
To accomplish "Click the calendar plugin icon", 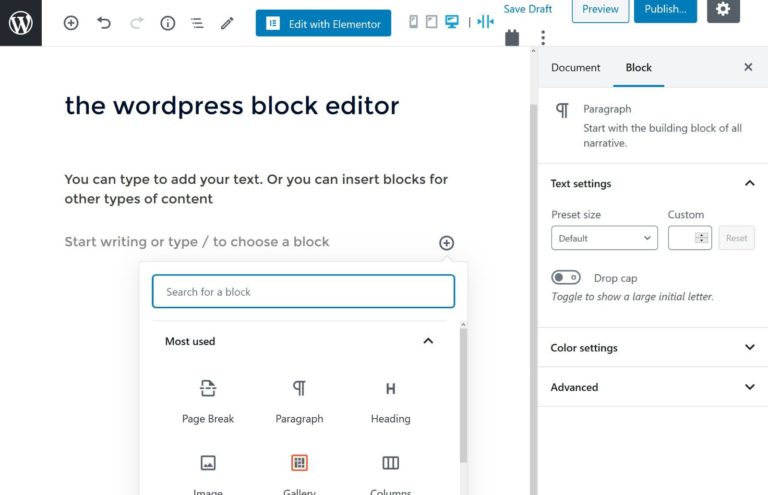I will tap(512, 38).
